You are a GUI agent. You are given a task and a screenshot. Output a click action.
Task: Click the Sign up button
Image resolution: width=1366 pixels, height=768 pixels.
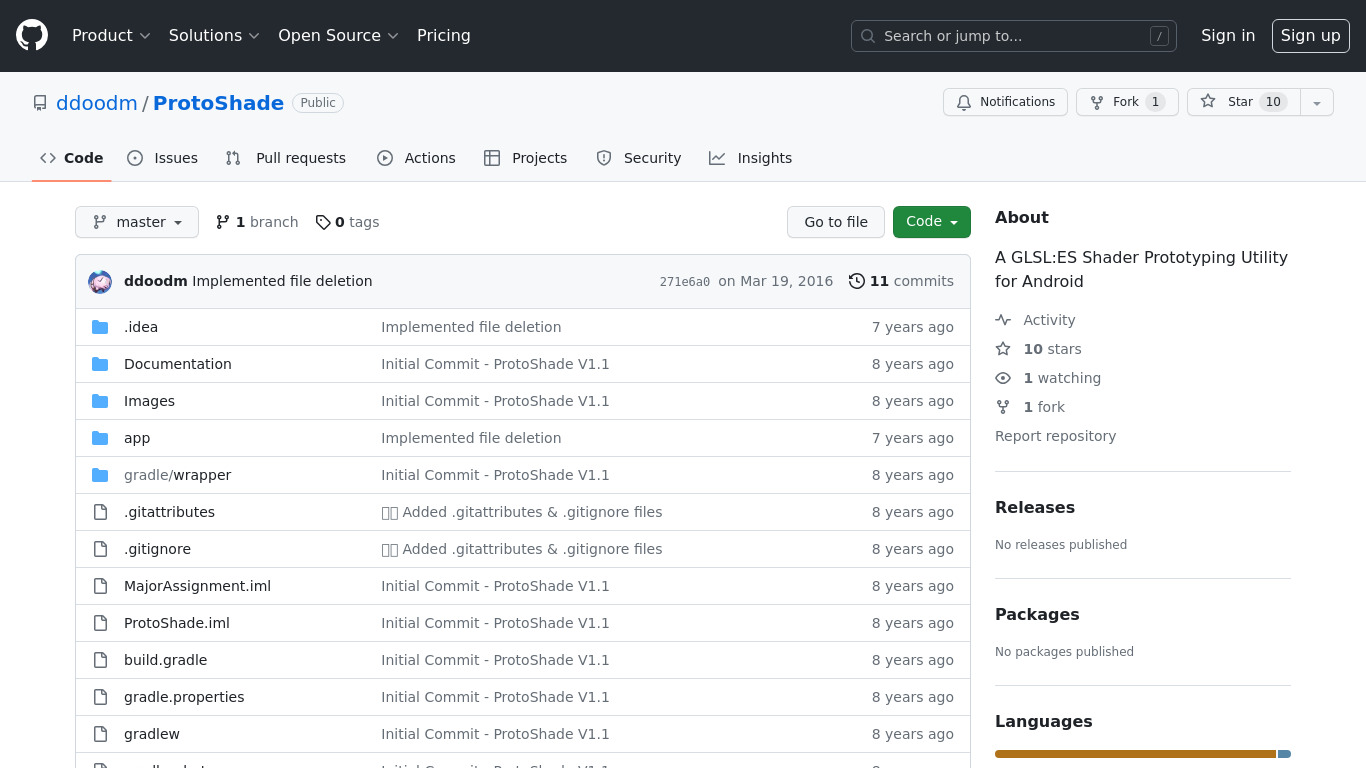[x=1310, y=36]
